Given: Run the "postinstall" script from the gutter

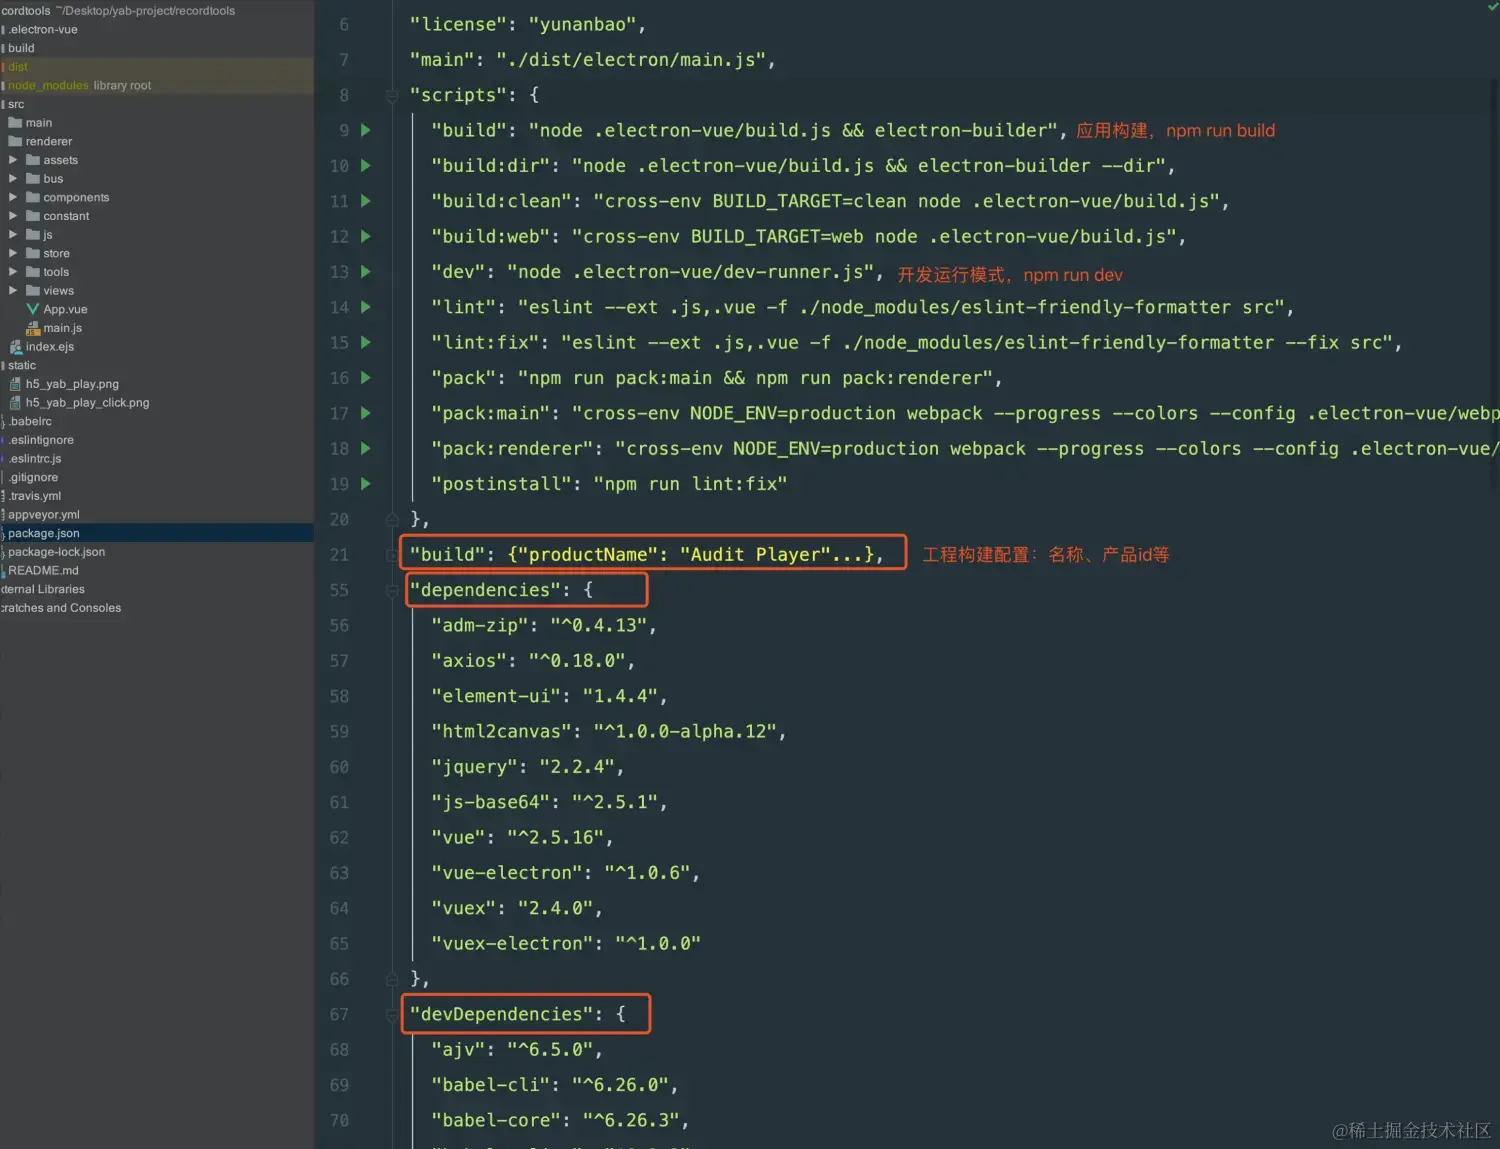Looking at the screenshot, I should tap(365, 484).
